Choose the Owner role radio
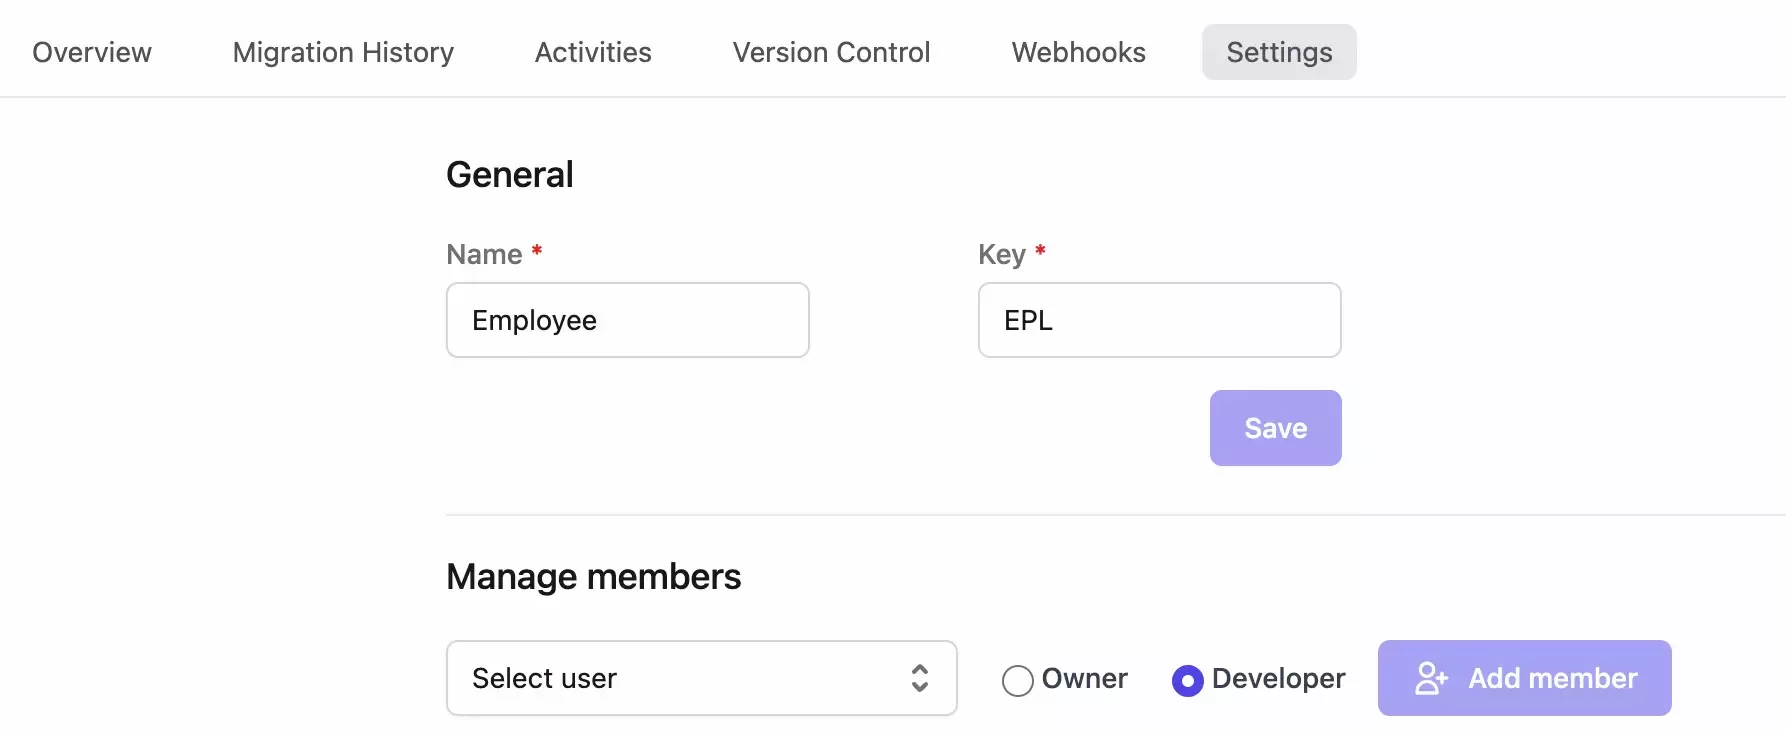Image resolution: width=1786 pixels, height=730 pixels. 1018,680
